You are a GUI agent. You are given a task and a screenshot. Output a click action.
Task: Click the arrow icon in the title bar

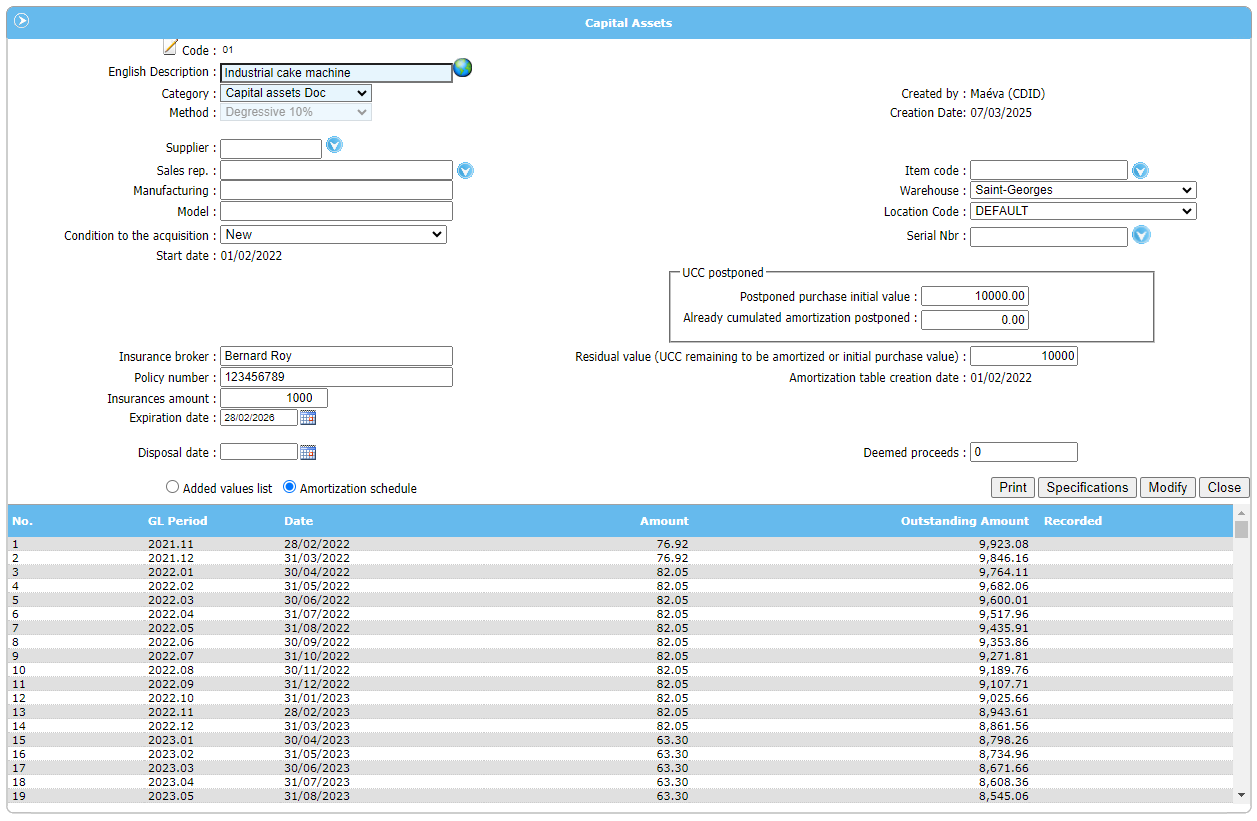click(x=21, y=21)
